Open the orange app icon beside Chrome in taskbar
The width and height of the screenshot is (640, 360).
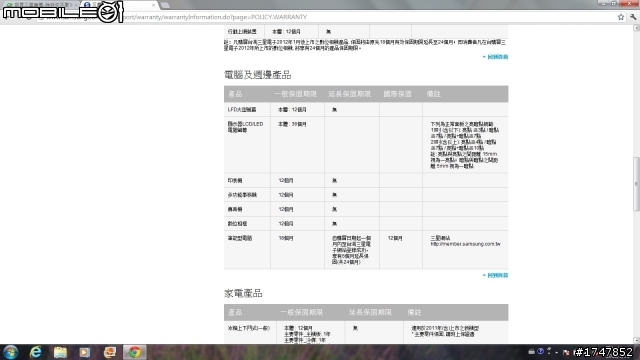(x=109, y=352)
